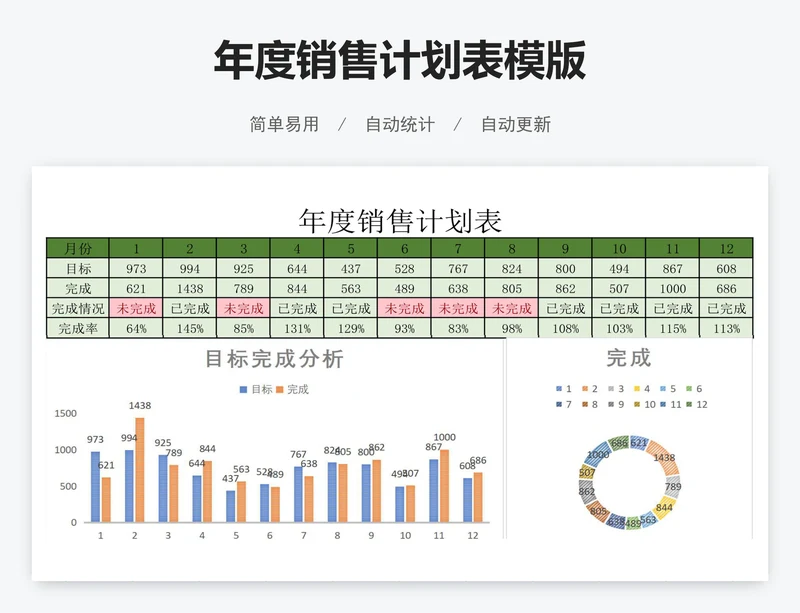
Task: Select the 108% completion rate cell
Action: (x=566, y=328)
